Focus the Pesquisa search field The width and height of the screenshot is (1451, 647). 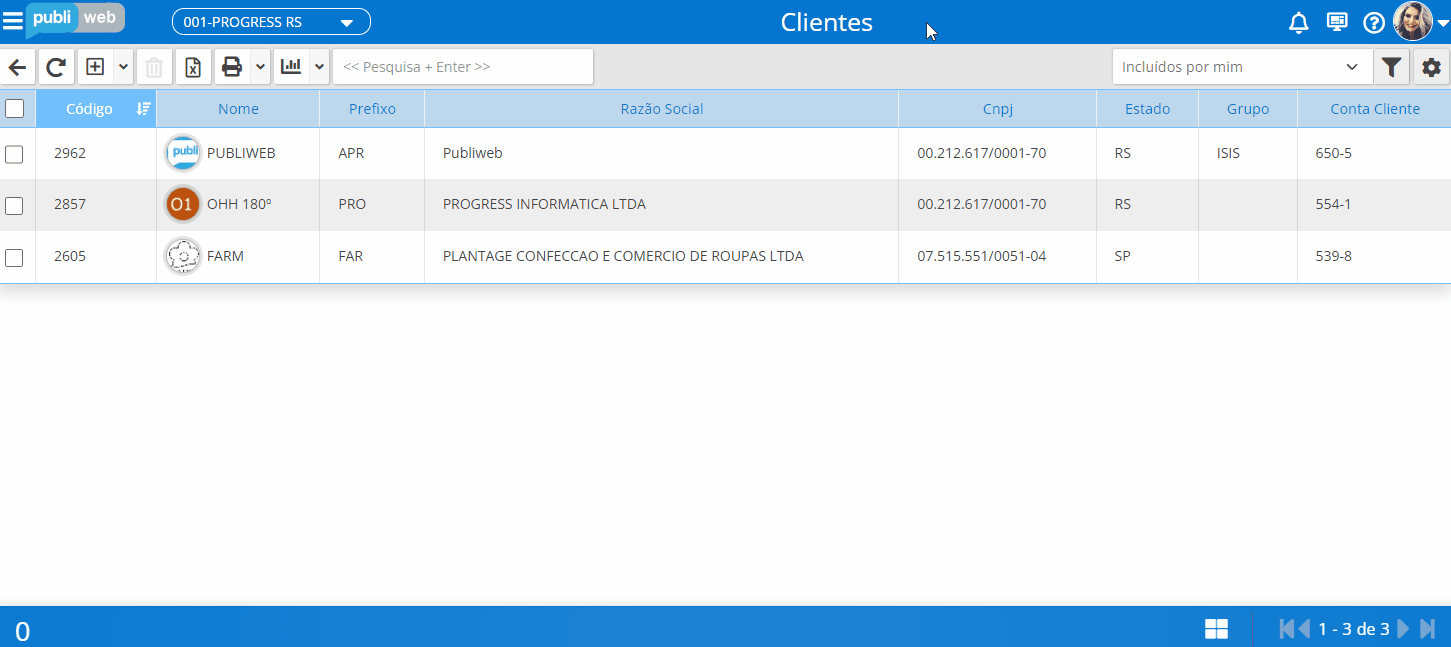click(x=463, y=67)
